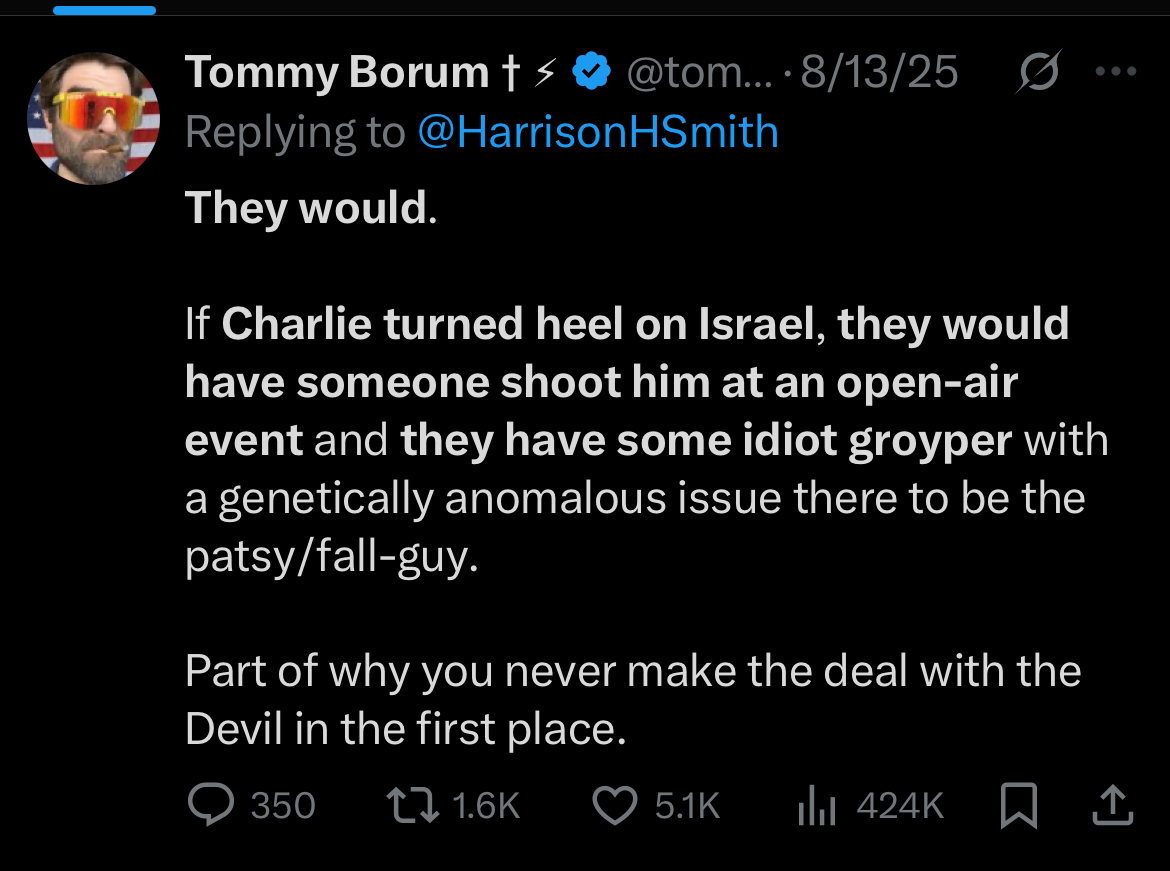The width and height of the screenshot is (1170, 871).
Task: Open Tommy Borum's profile via display name
Action: [x=336, y=73]
